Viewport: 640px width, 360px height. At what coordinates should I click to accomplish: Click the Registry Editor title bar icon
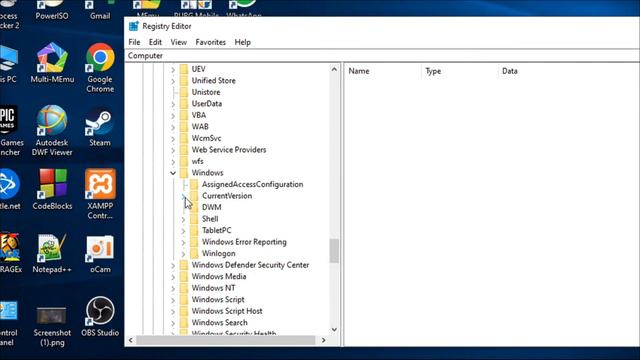(x=133, y=26)
